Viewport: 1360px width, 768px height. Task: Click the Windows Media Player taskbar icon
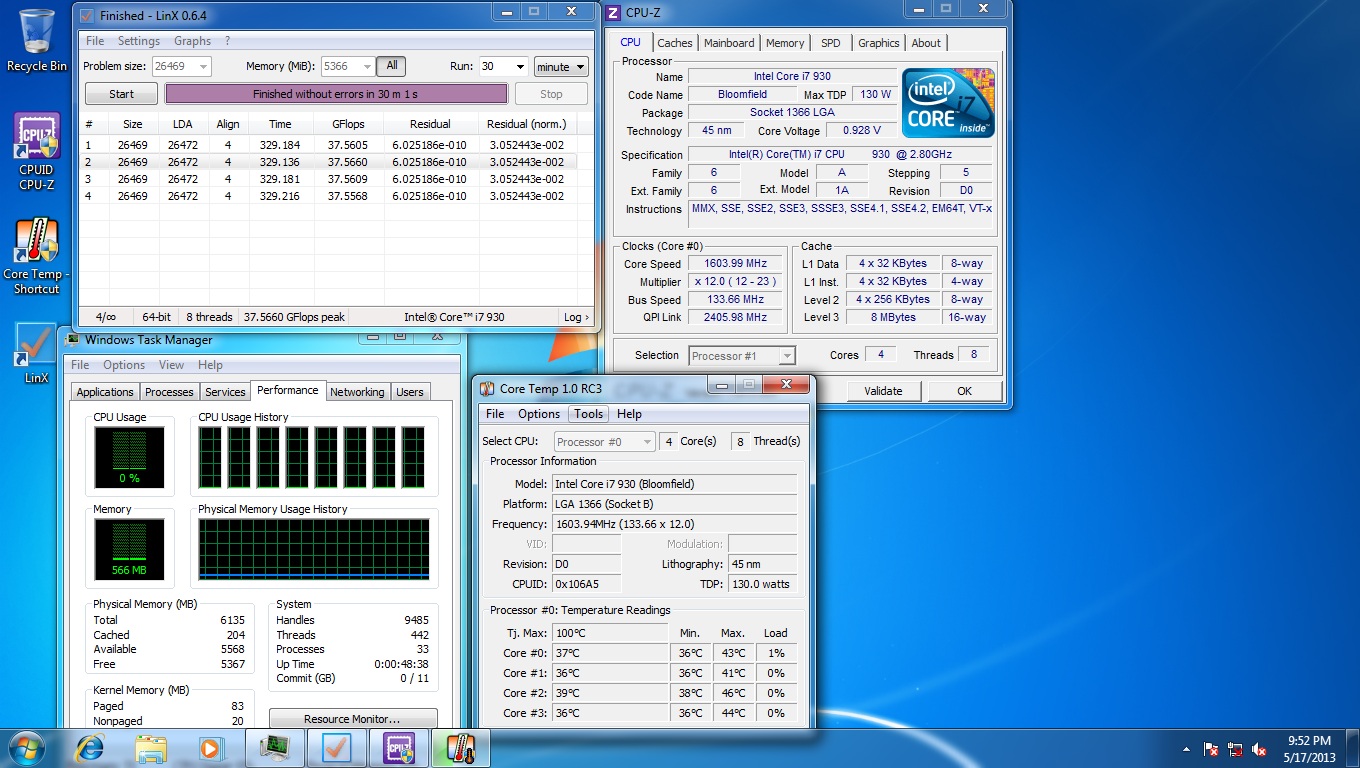(210, 748)
